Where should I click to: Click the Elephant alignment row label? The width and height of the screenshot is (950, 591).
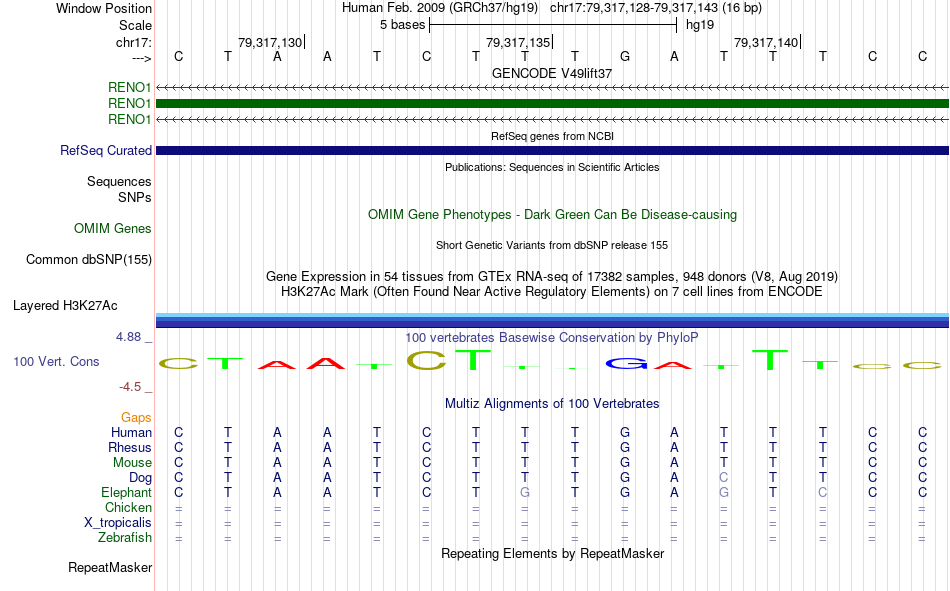point(126,493)
